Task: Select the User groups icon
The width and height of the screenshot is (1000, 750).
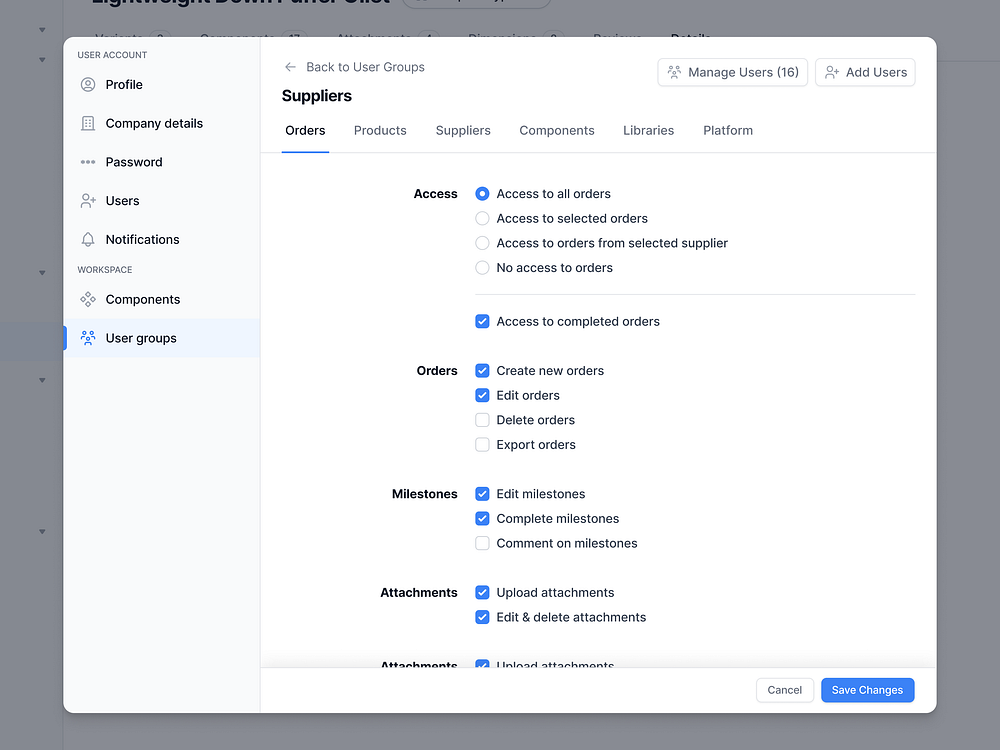Action: point(89,338)
